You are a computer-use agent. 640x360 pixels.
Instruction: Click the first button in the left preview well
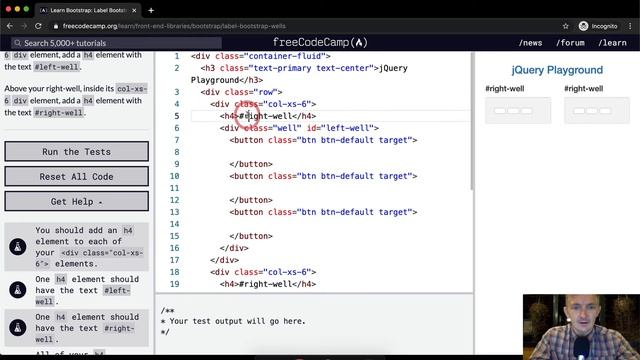[x=500, y=111]
